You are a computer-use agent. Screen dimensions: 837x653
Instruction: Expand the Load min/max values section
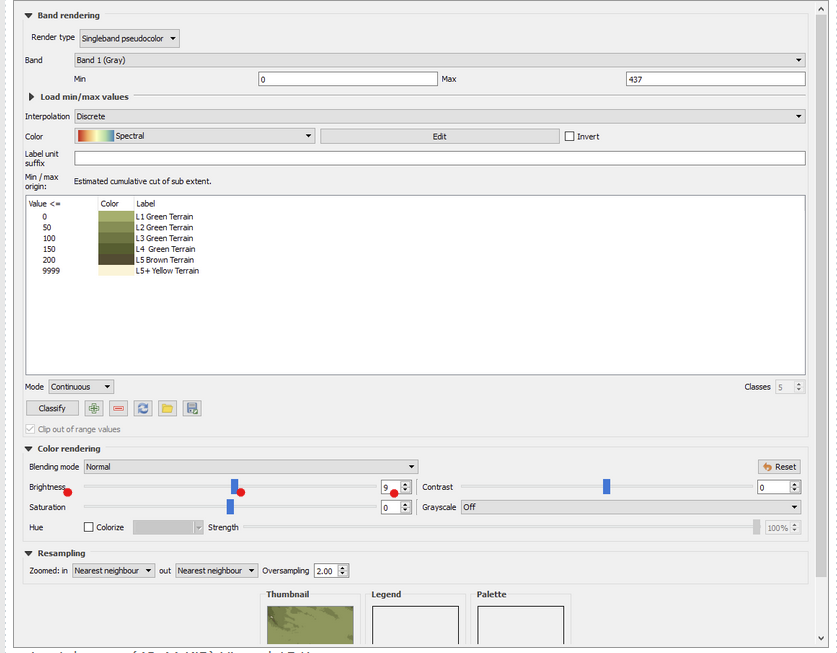pyautogui.click(x=30, y=96)
